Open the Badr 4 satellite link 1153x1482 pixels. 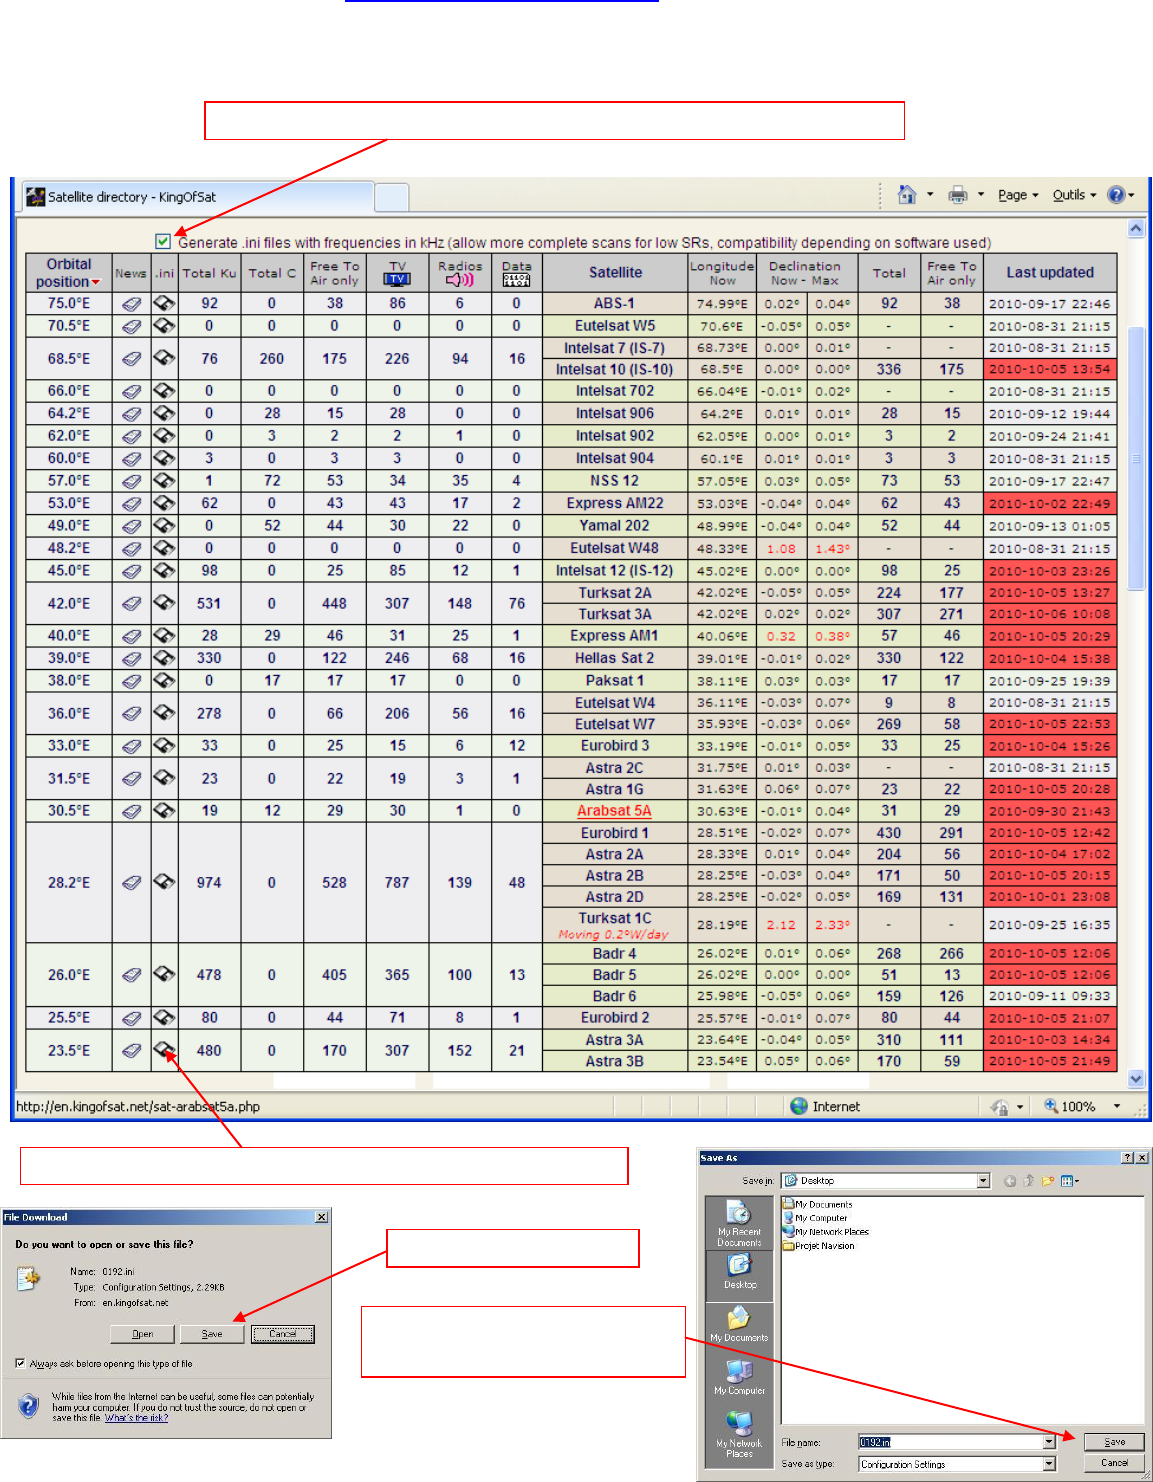click(x=614, y=953)
